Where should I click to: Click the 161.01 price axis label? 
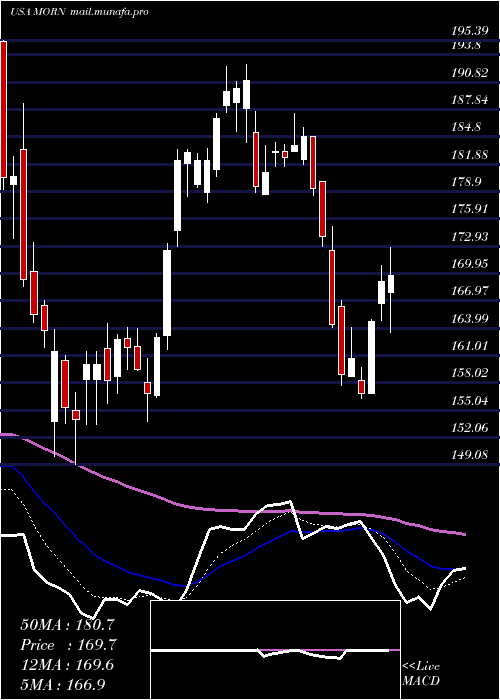tap(469, 346)
